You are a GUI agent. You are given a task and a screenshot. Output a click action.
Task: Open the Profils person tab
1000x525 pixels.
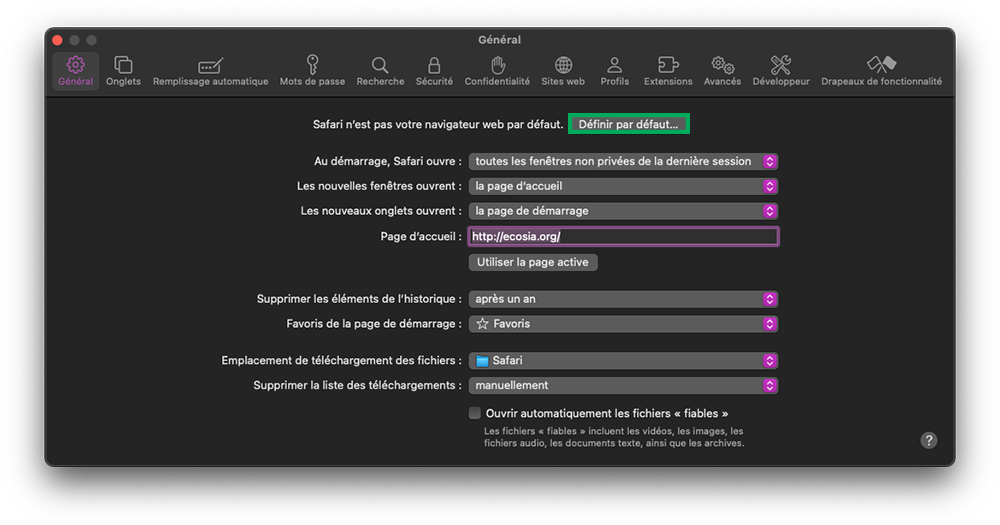pos(614,71)
